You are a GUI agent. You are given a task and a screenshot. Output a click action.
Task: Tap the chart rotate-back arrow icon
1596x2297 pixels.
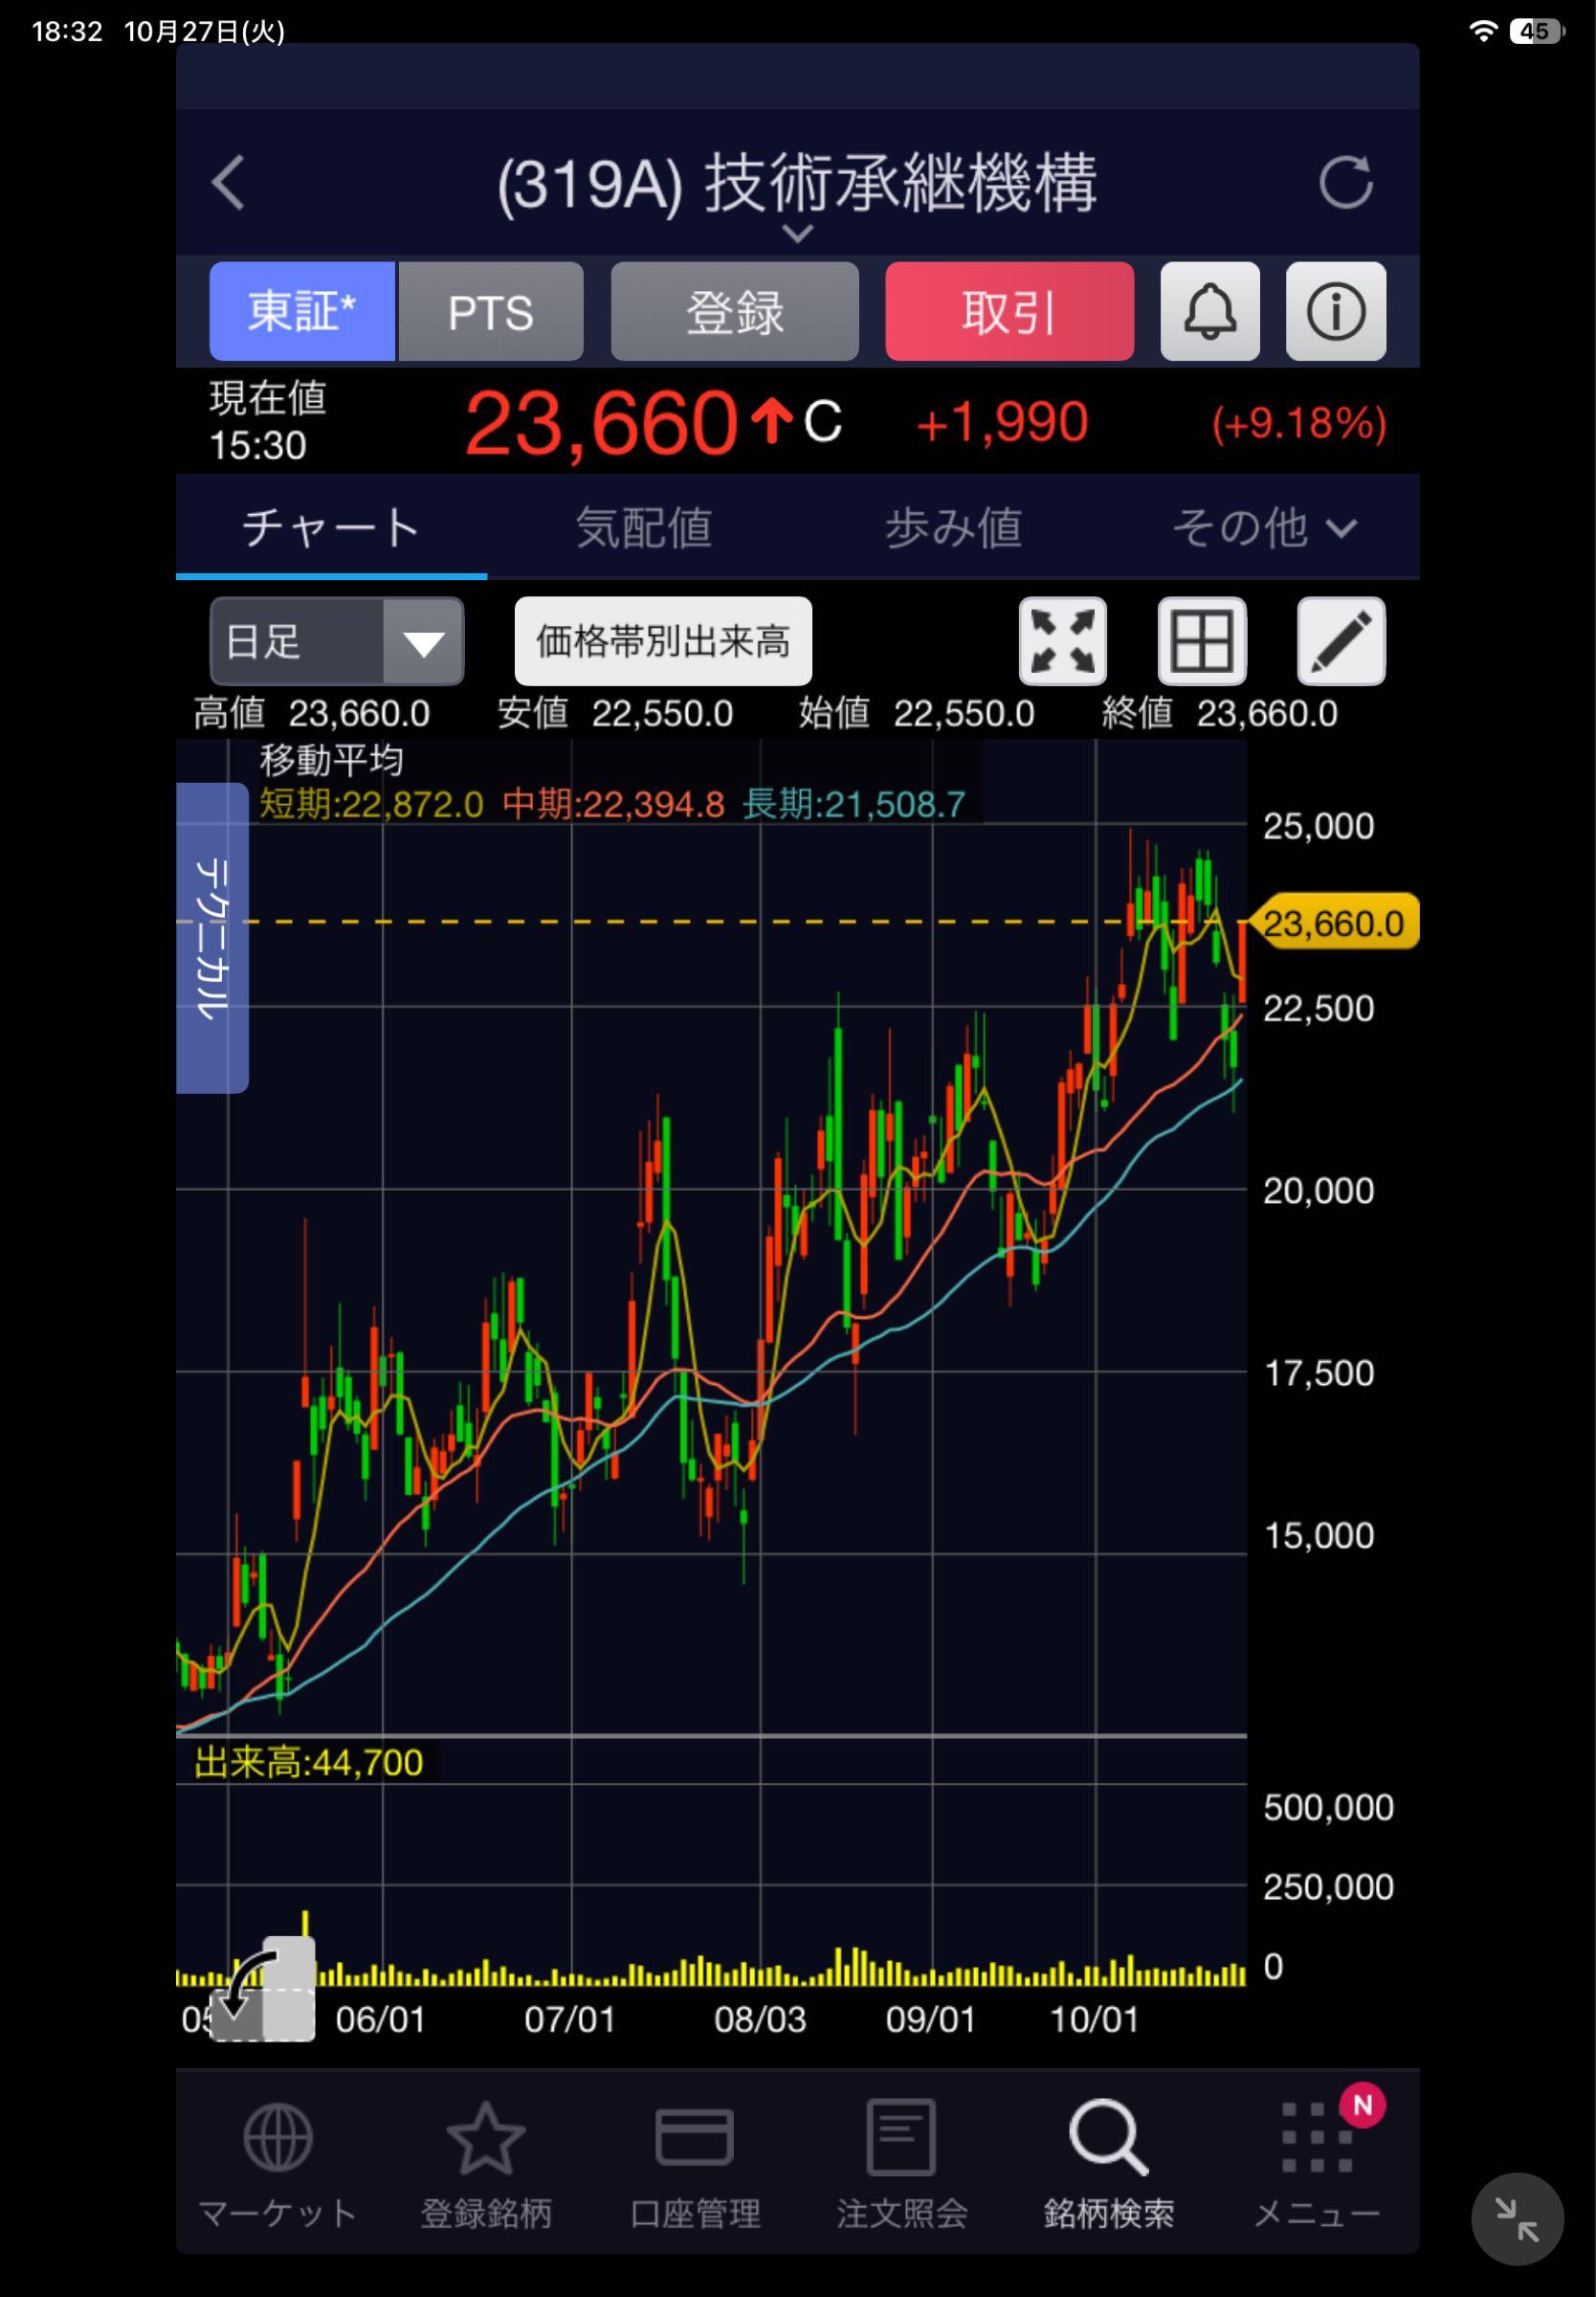[x=263, y=1988]
